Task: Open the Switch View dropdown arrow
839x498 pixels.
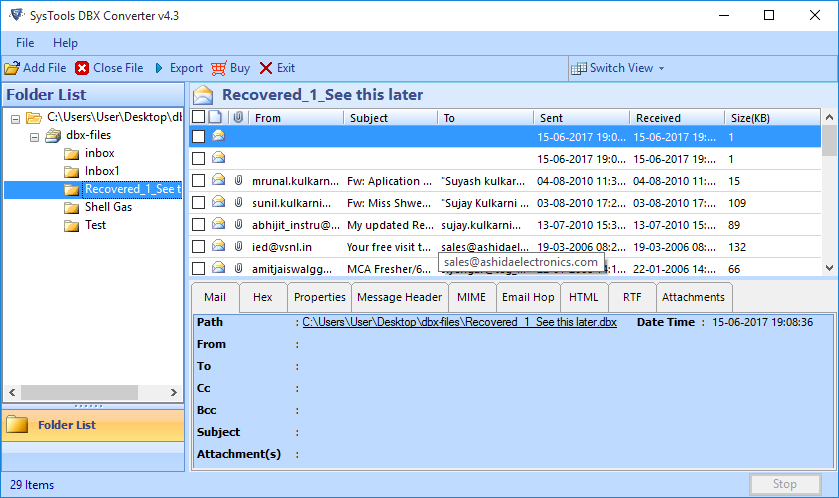Action: (661, 68)
